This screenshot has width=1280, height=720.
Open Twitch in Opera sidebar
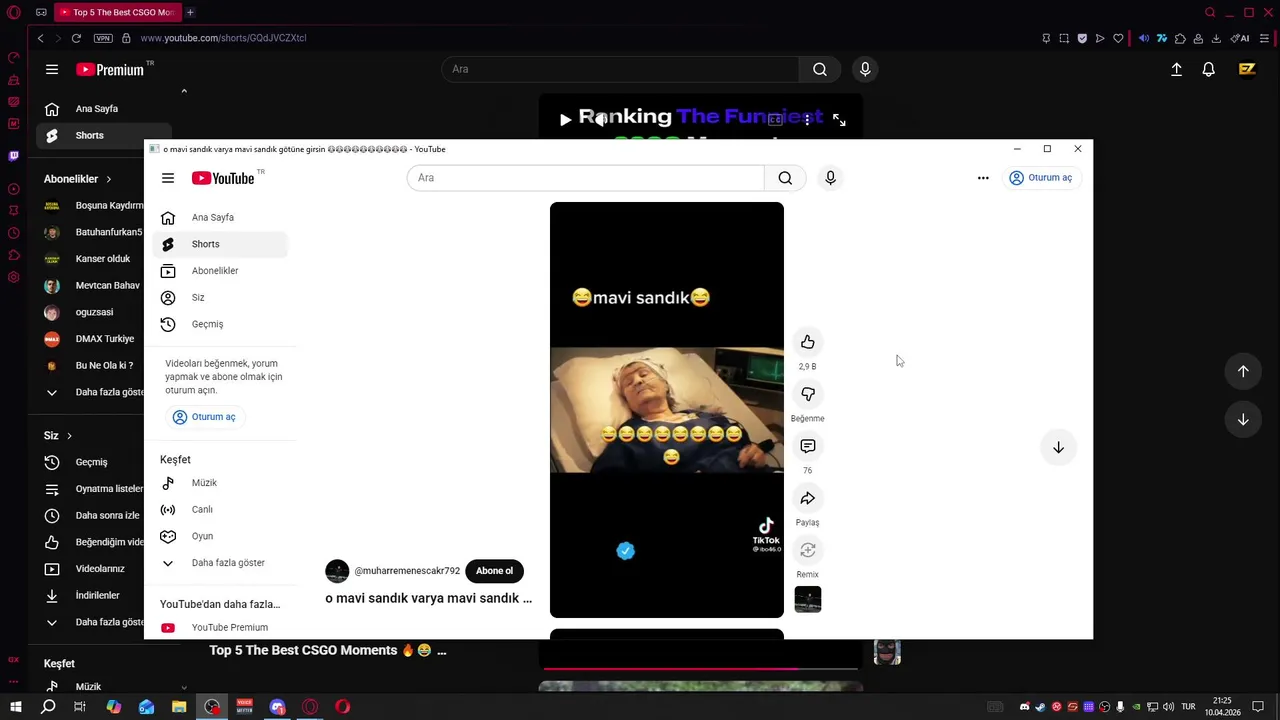[x=14, y=156]
